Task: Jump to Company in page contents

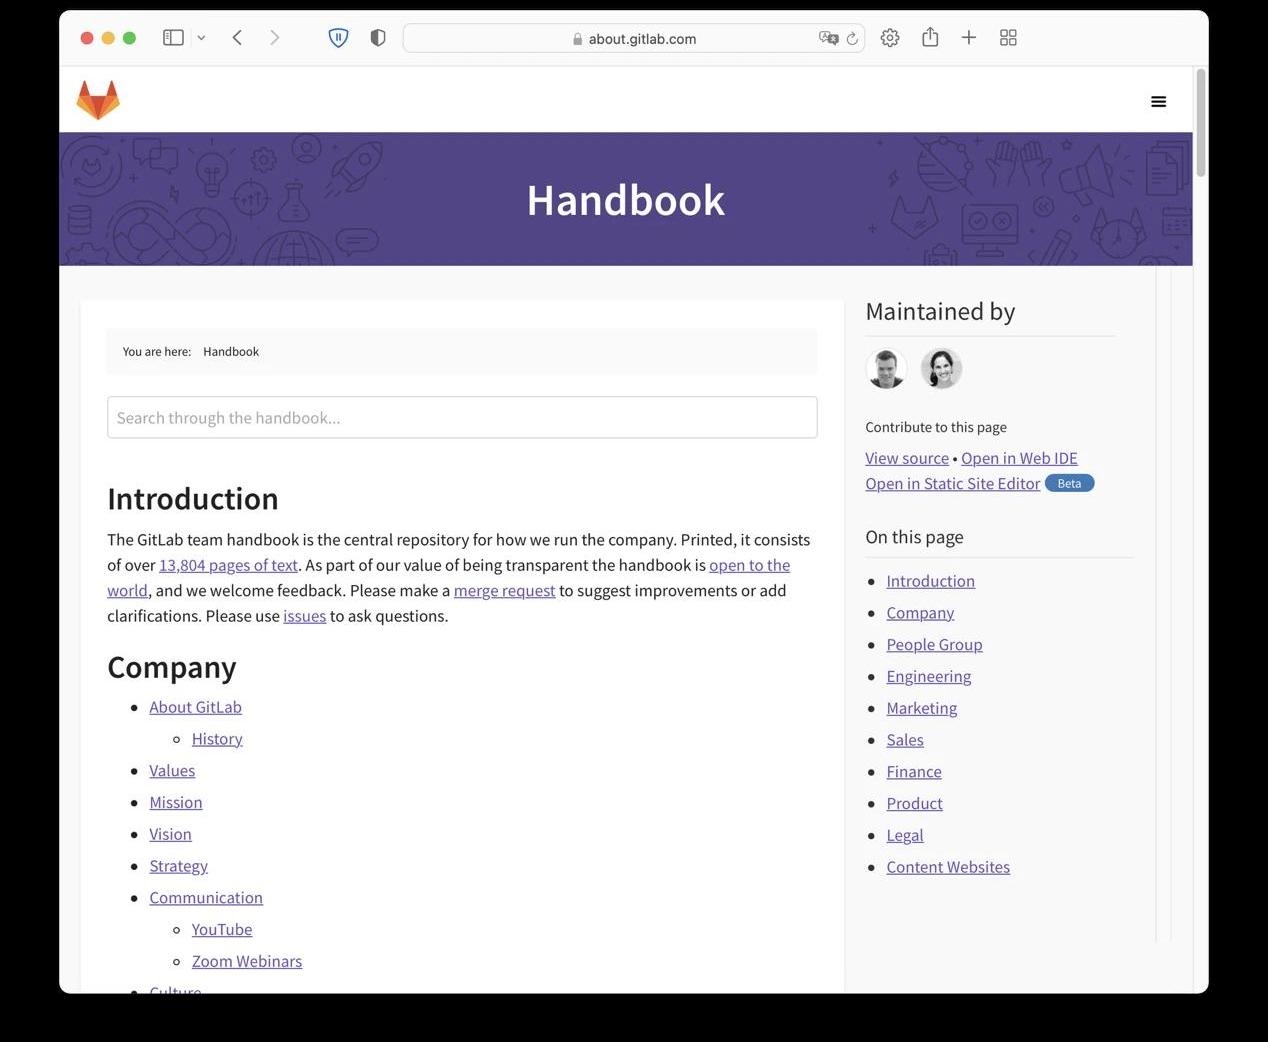Action: pyautogui.click(x=920, y=613)
